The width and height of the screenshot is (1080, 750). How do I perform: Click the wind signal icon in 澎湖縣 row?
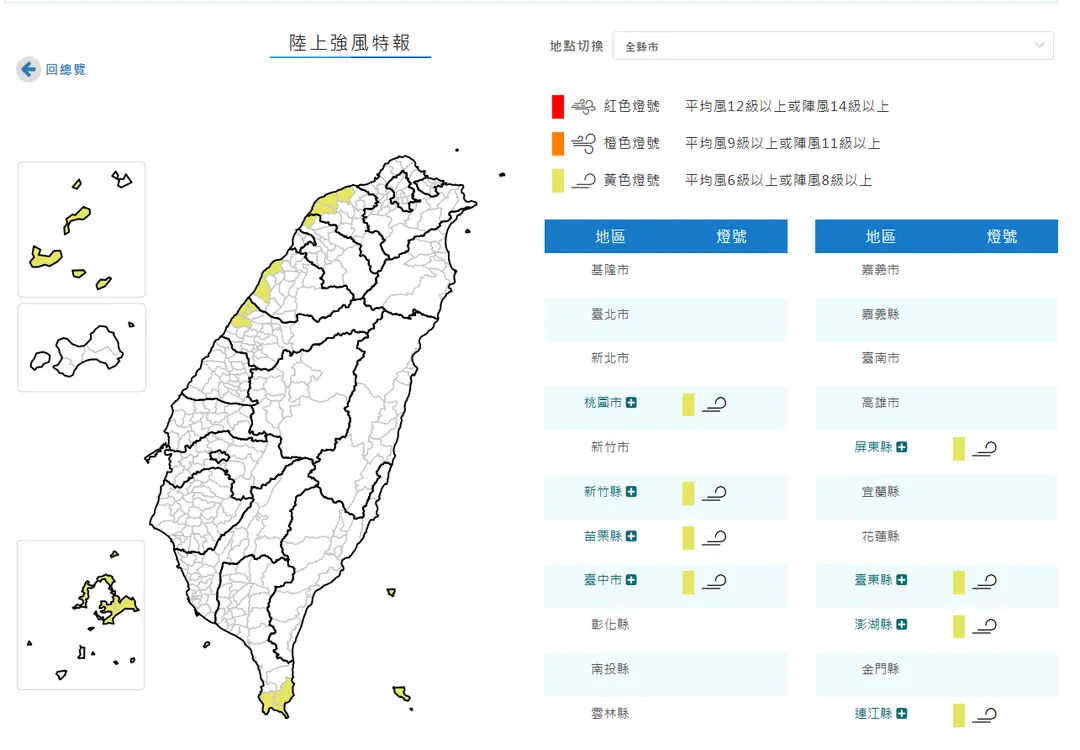985,627
